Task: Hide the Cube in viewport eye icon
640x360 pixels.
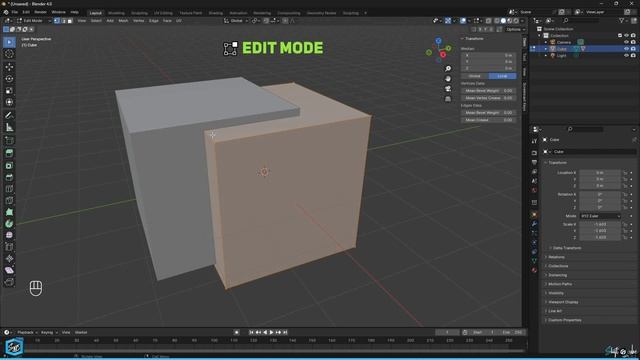Action: (x=626, y=49)
